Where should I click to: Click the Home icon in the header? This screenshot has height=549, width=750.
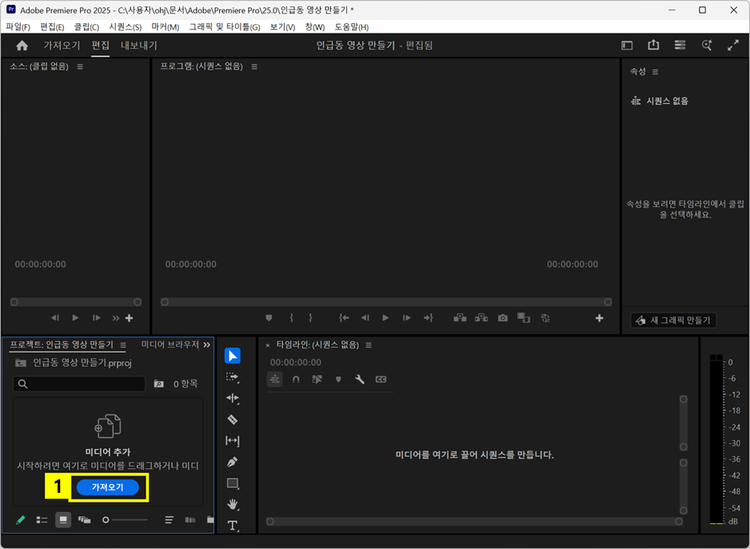(x=22, y=45)
